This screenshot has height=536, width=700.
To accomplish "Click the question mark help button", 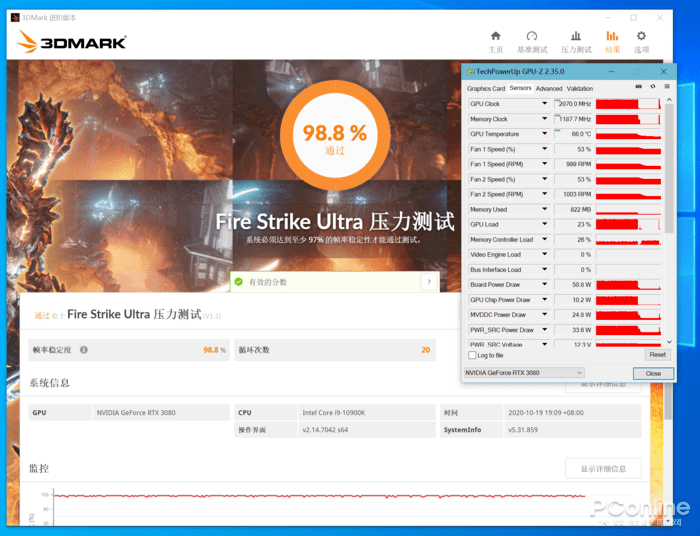I will click(429, 282).
